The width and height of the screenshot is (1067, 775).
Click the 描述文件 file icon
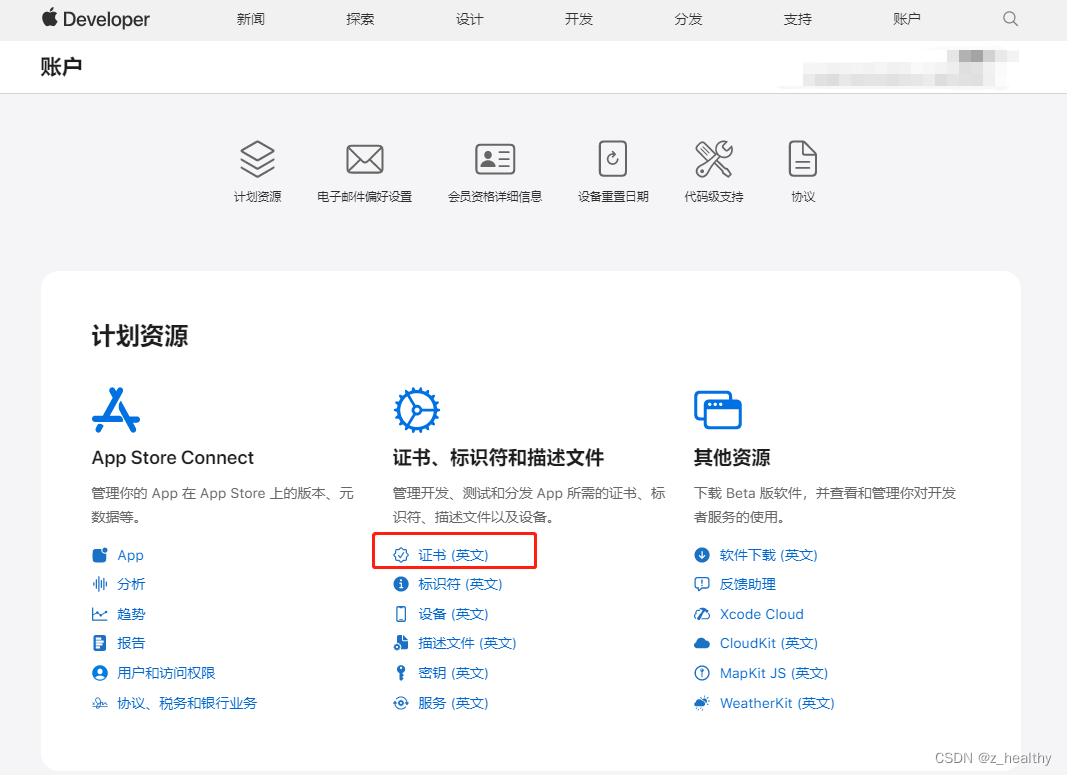click(x=401, y=643)
